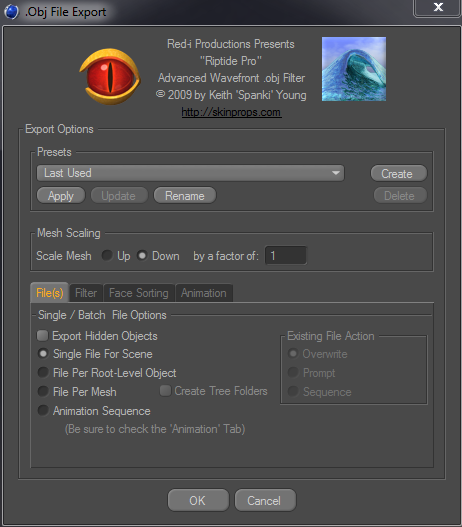Select the File Per Mesh option
Viewport: 462px width, 527px height.
click(x=43, y=391)
